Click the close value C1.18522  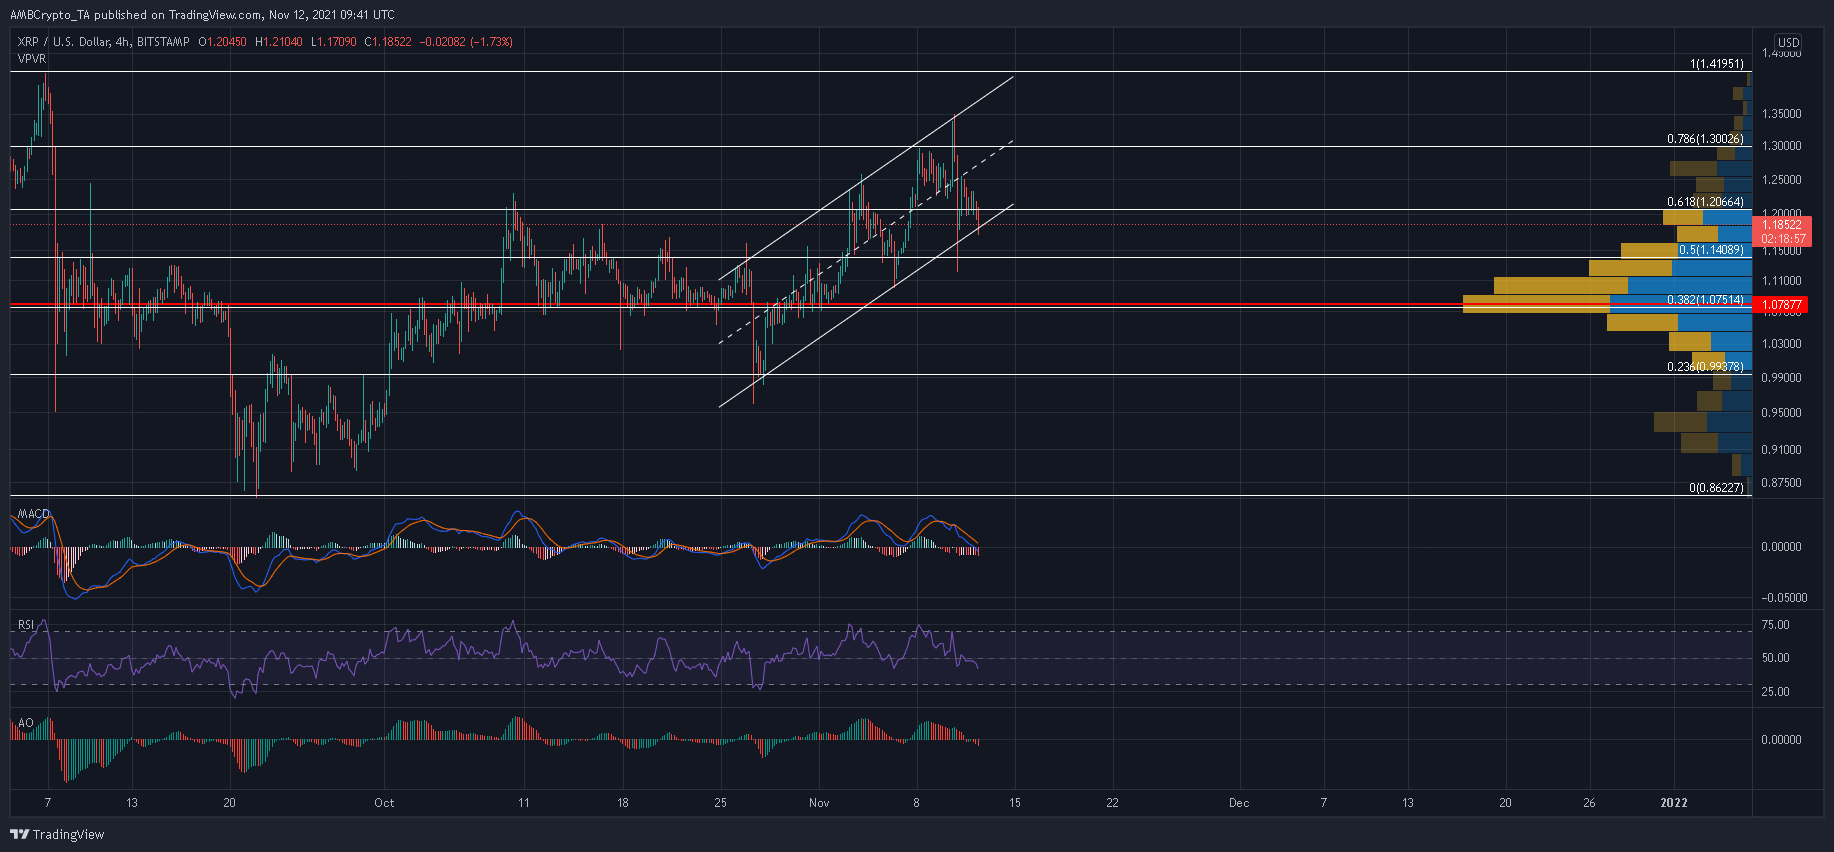[x=388, y=42]
